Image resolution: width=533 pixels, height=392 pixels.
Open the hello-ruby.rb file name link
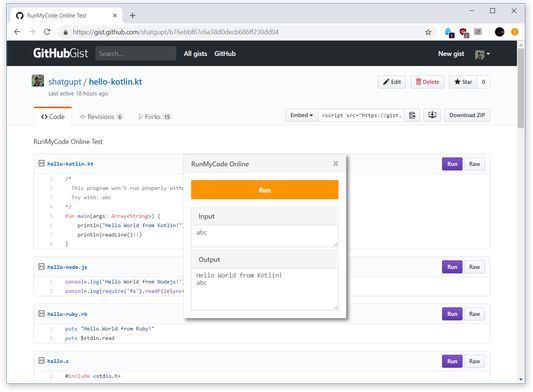click(67, 314)
